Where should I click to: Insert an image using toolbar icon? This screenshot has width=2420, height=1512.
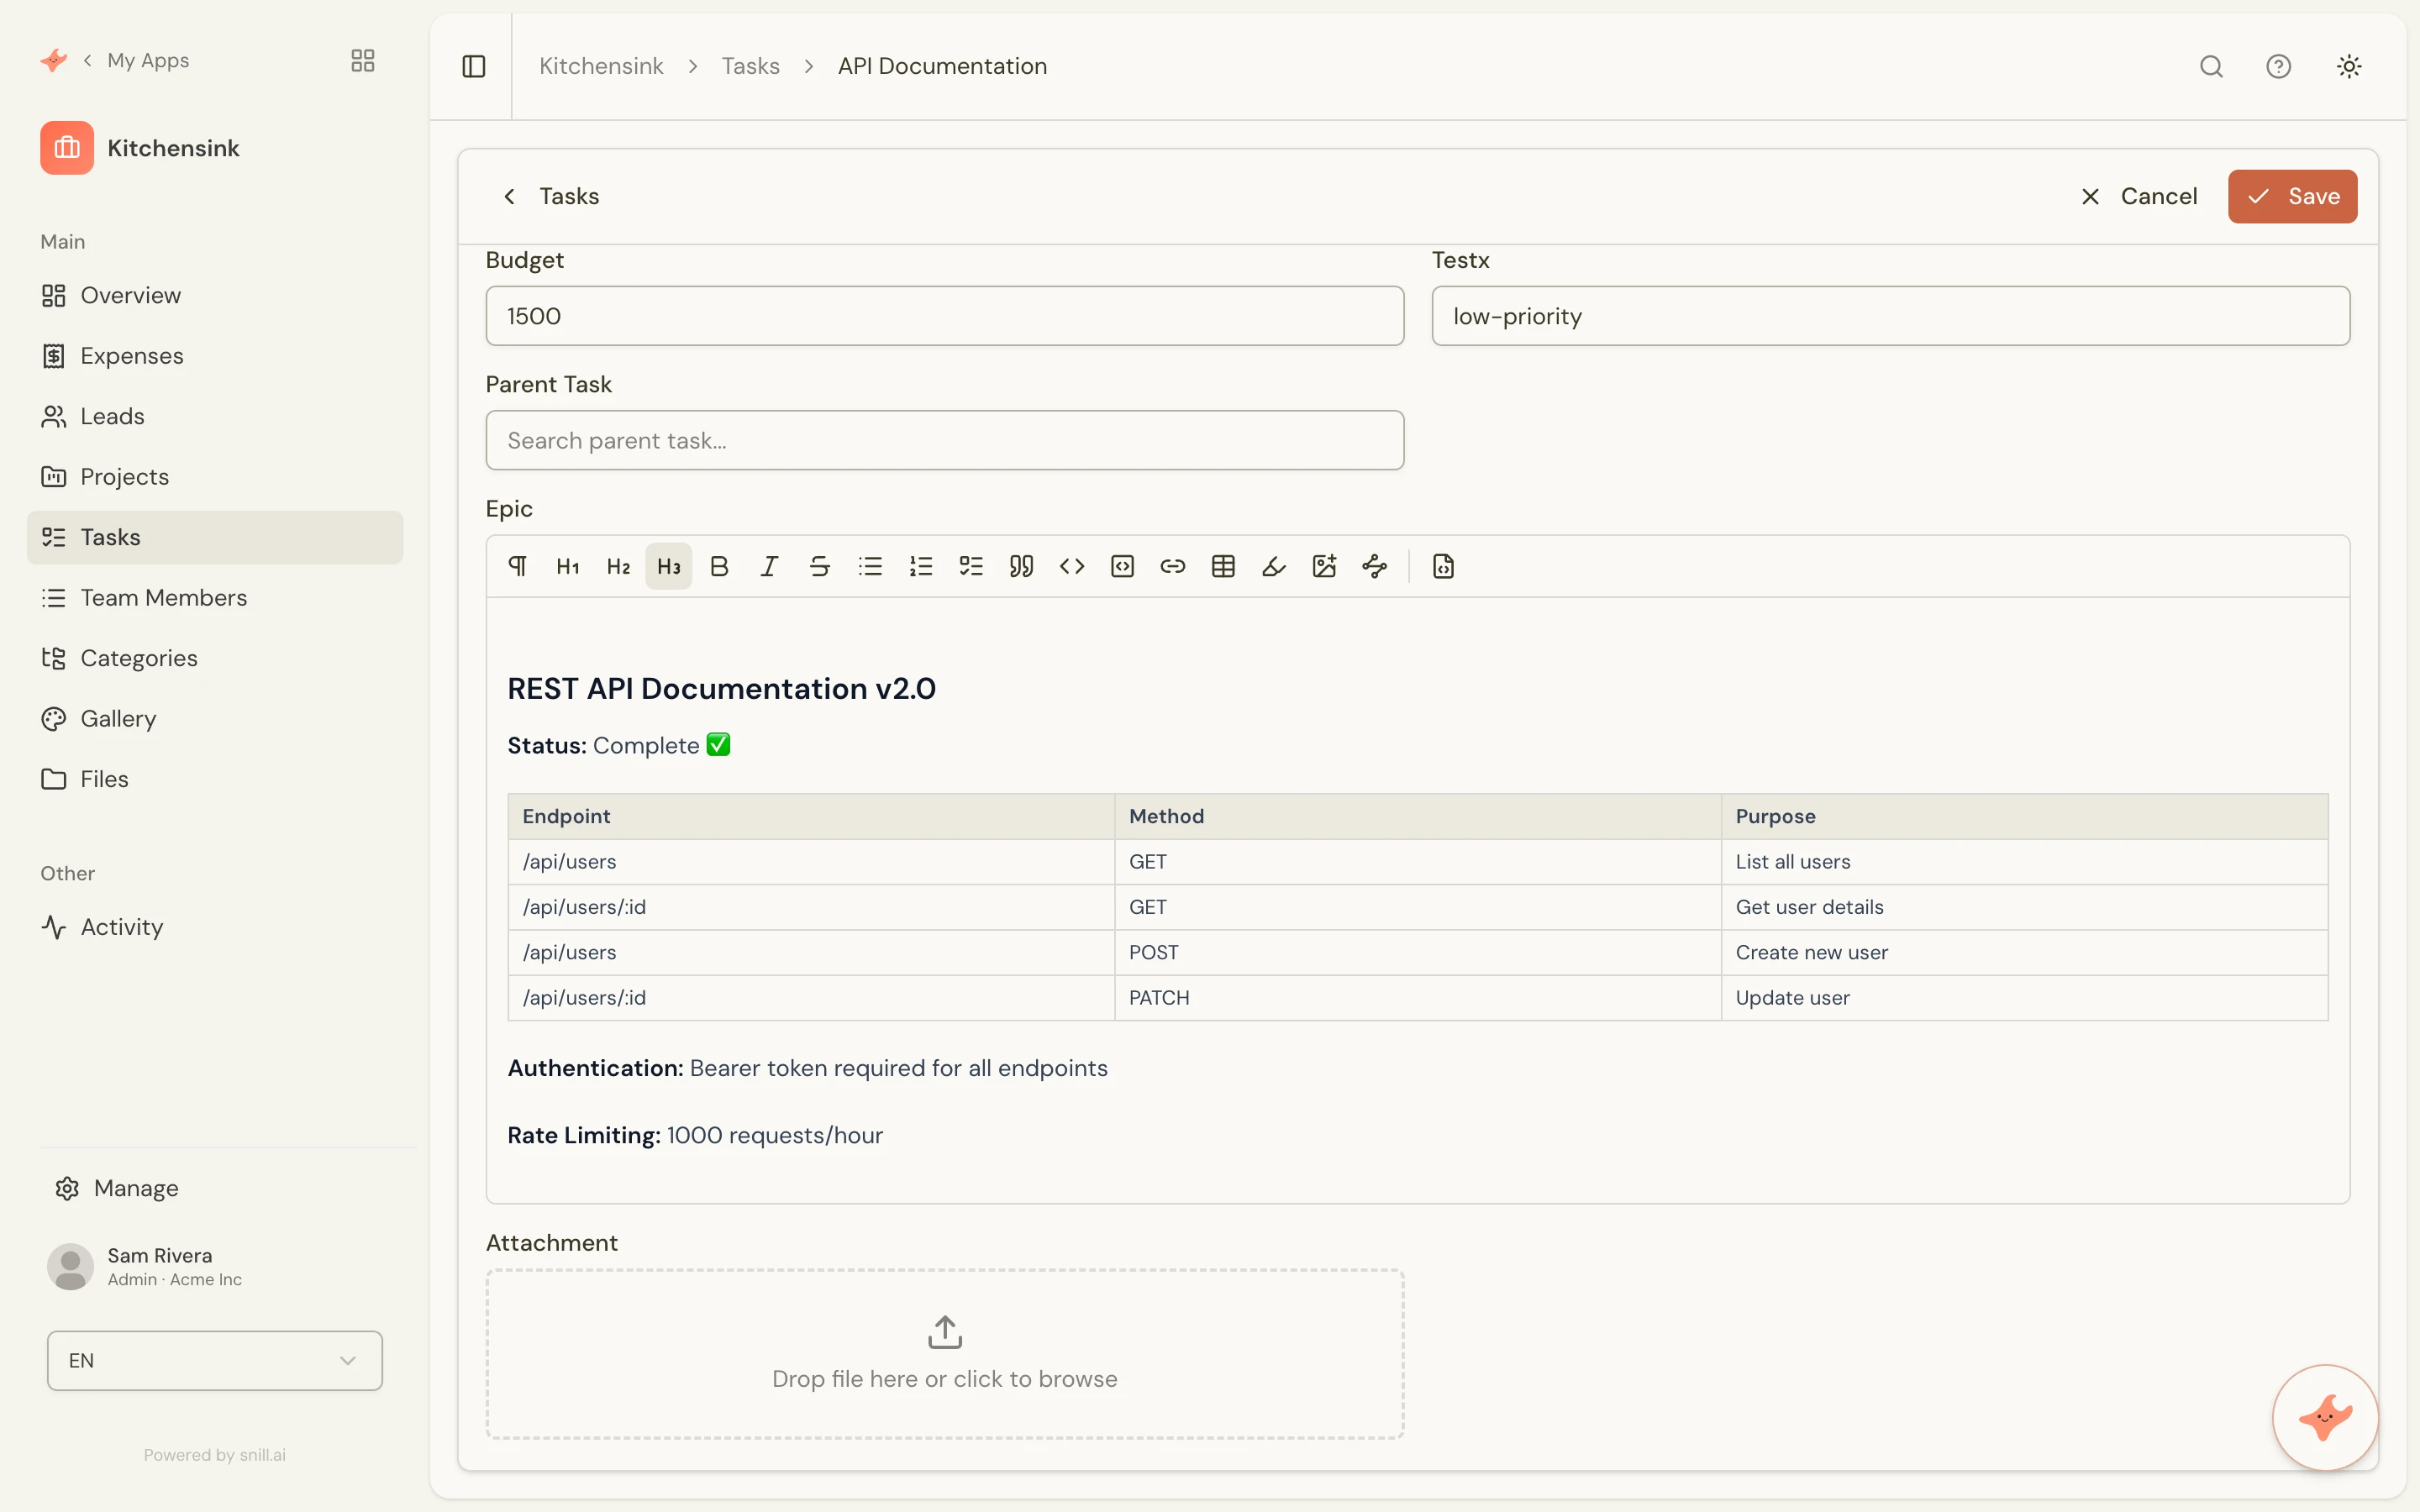1324,567
